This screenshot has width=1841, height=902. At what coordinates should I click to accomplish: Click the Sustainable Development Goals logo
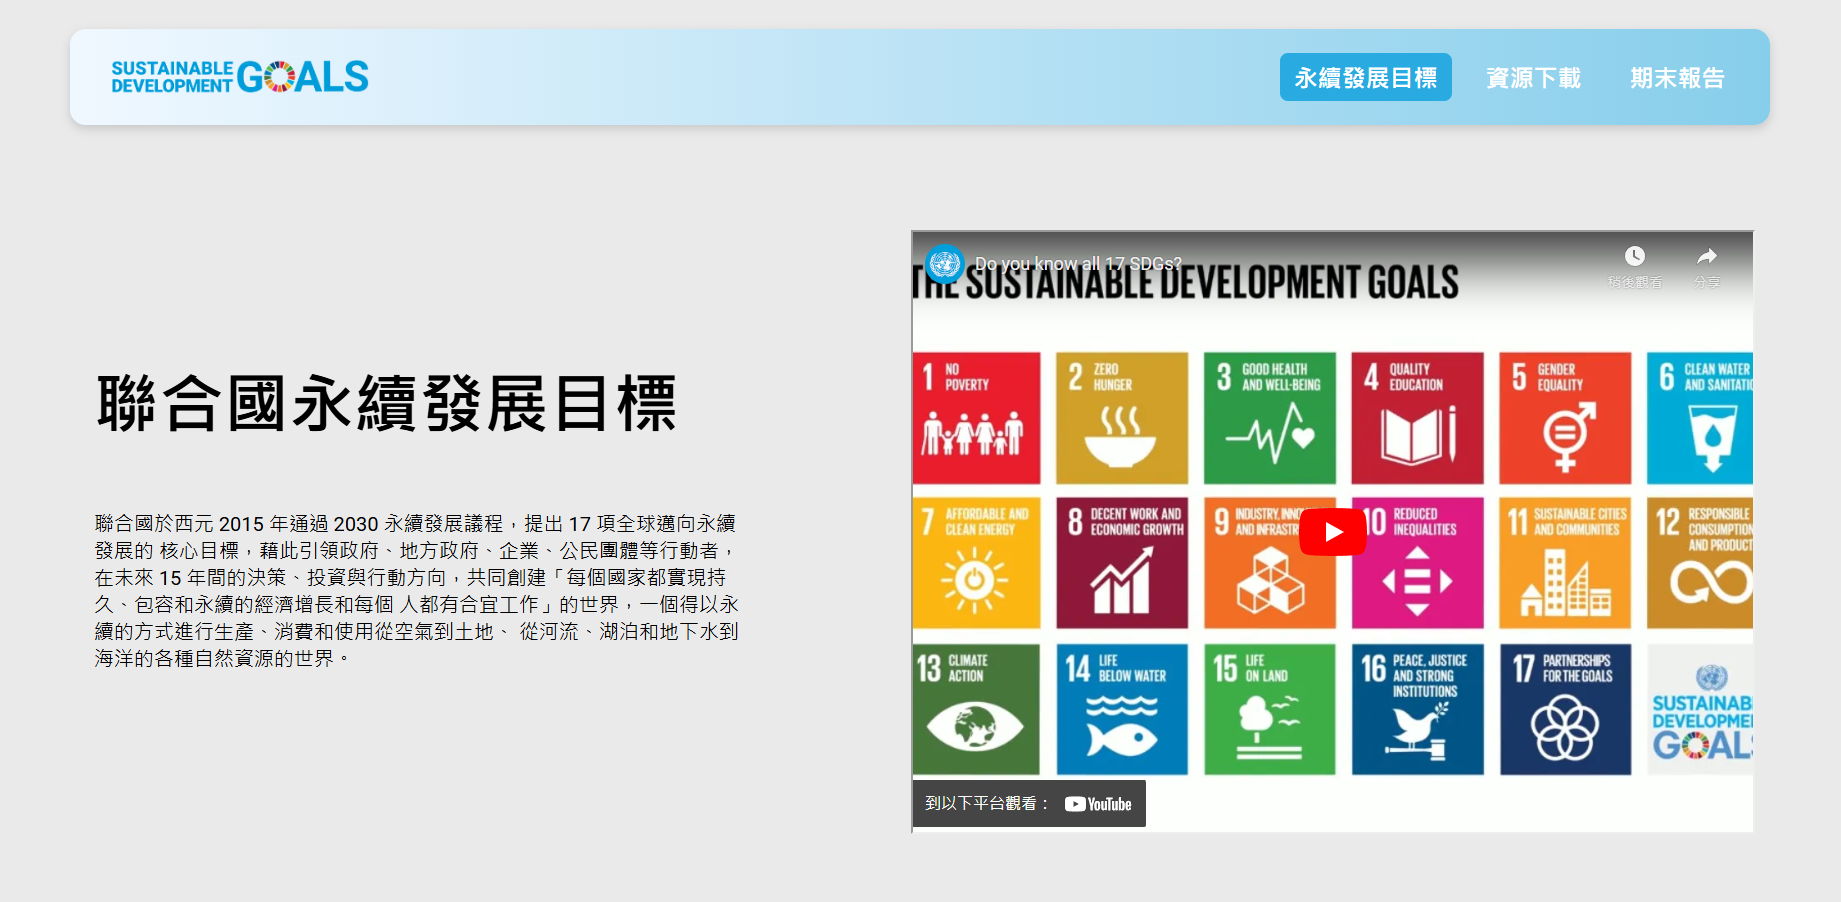240,77
